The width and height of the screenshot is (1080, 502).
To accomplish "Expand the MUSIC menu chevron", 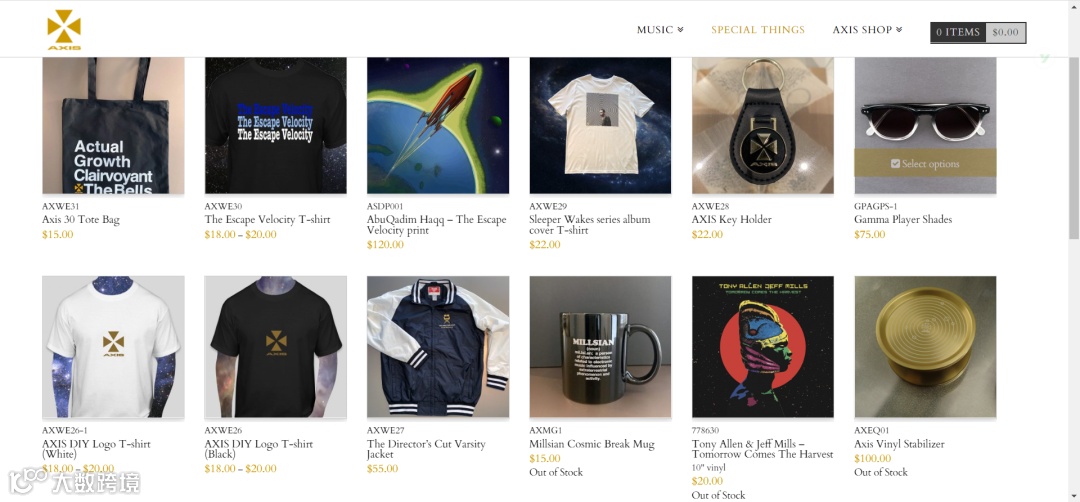I will click(x=681, y=30).
